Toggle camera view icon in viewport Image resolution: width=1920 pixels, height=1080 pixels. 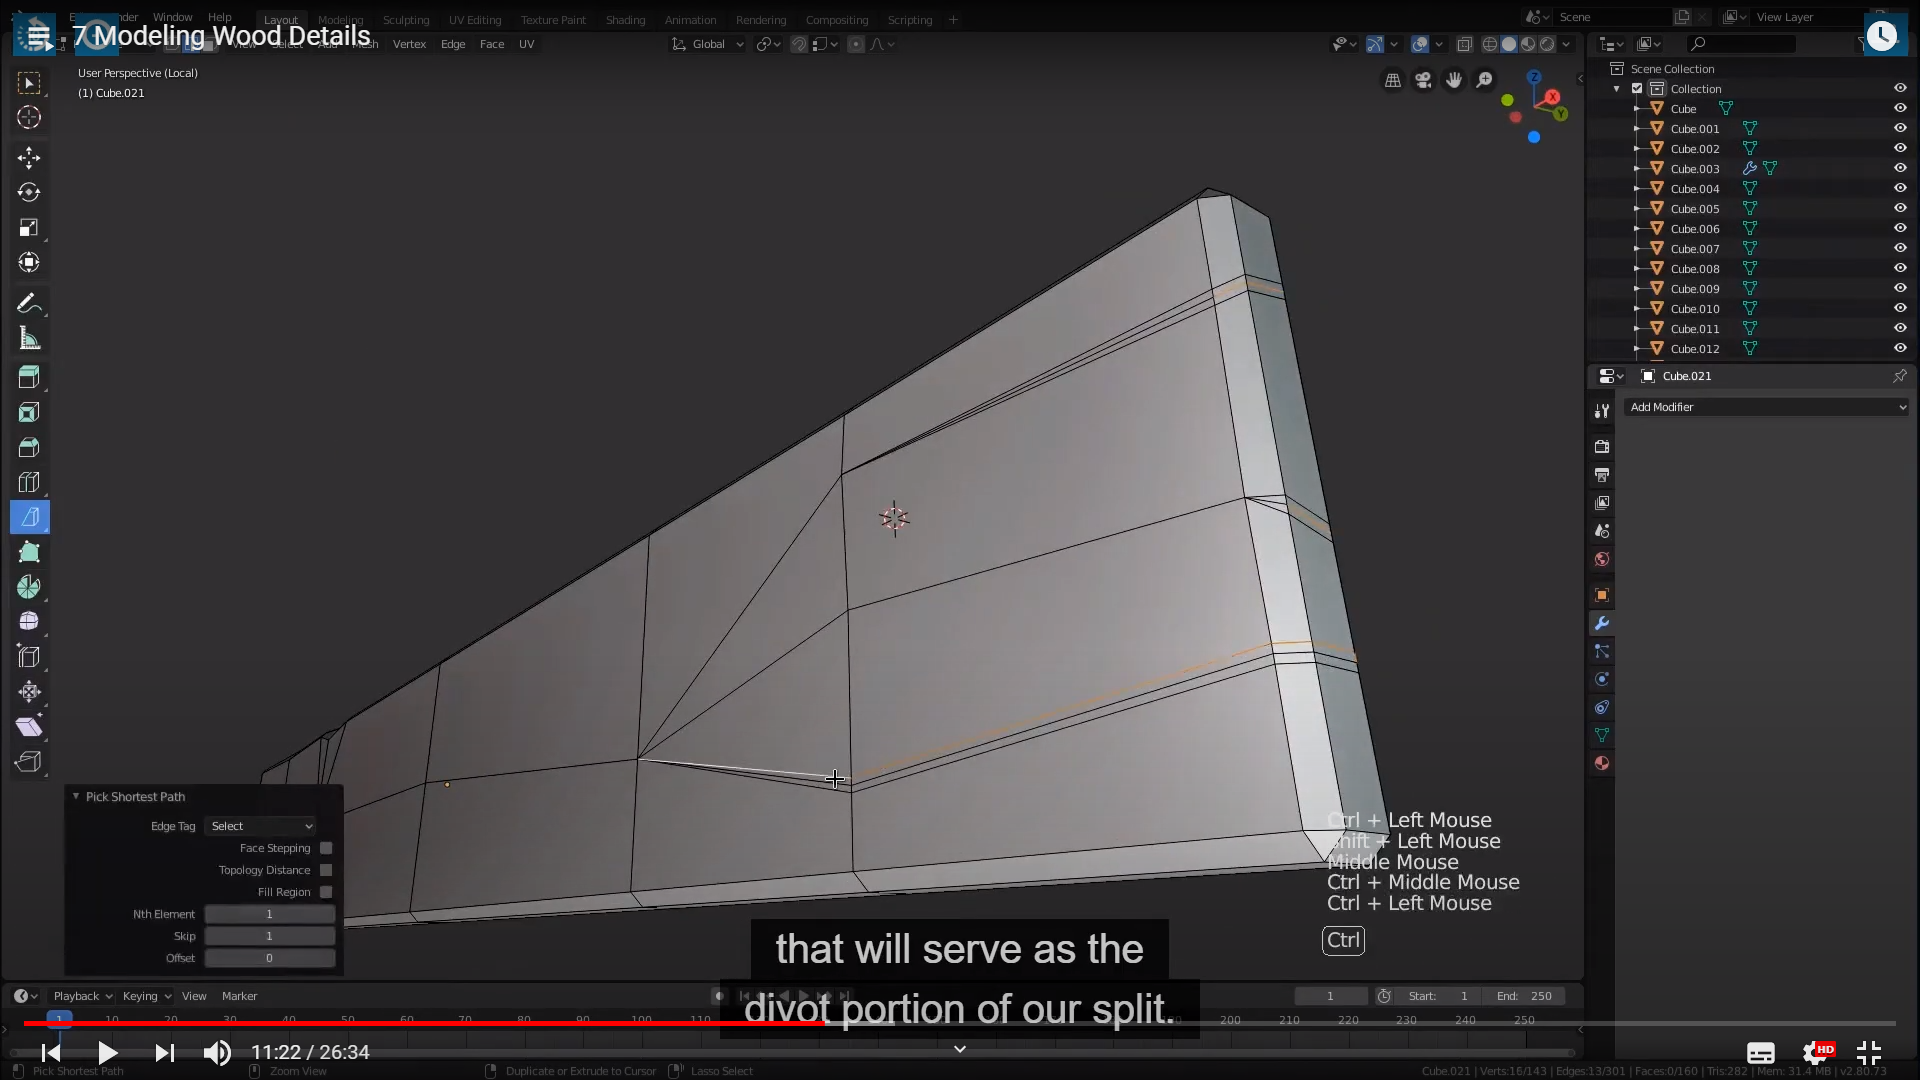click(1423, 80)
